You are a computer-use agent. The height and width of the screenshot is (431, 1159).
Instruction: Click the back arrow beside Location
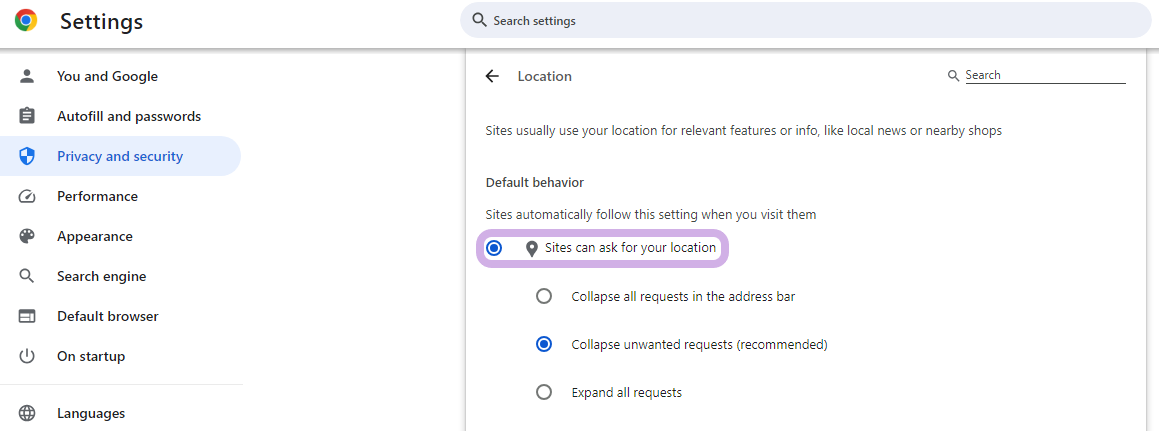tap(492, 76)
